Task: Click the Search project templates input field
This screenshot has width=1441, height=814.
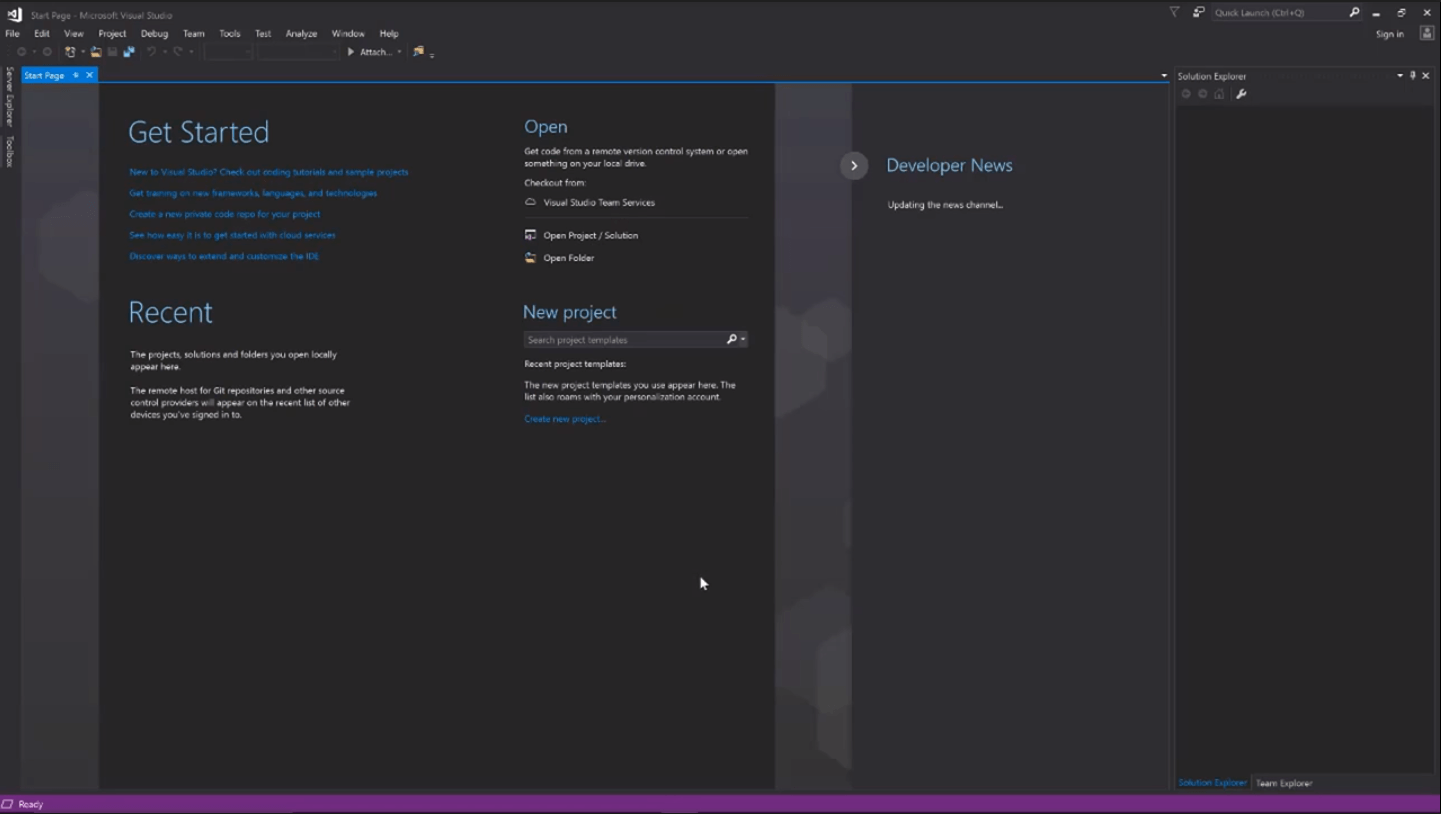Action: point(620,339)
